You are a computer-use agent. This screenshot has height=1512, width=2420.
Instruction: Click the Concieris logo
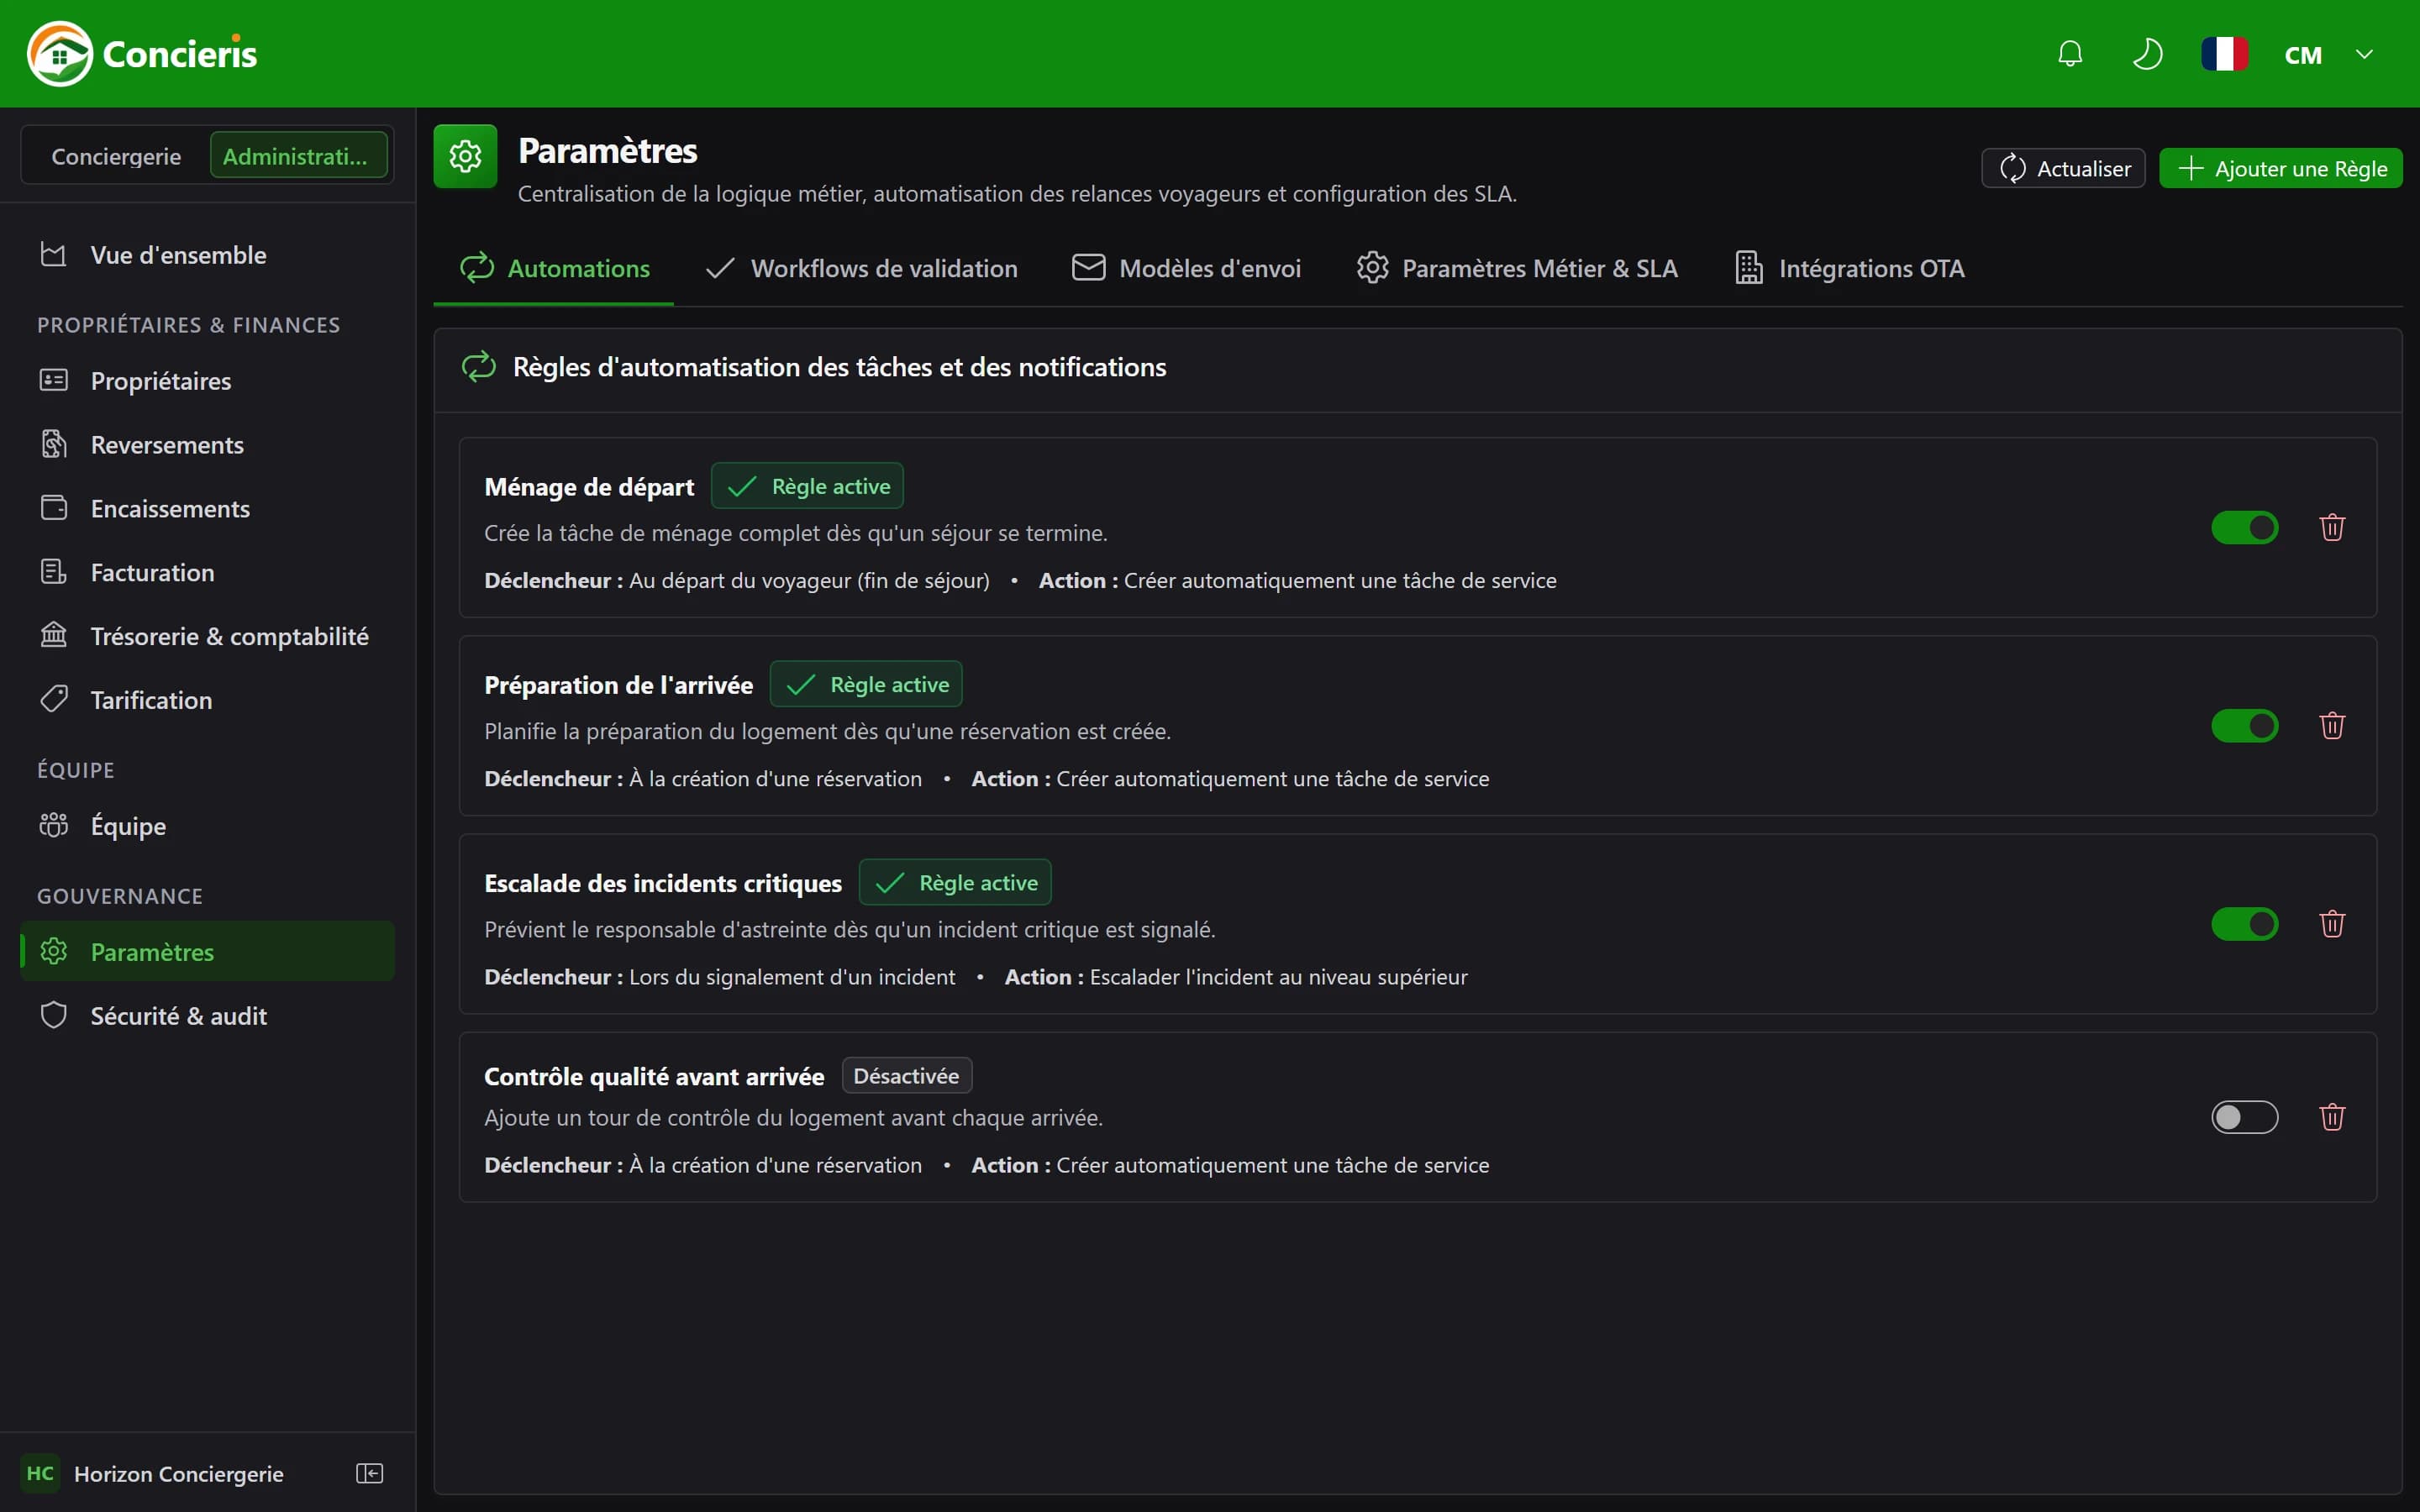coord(142,54)
